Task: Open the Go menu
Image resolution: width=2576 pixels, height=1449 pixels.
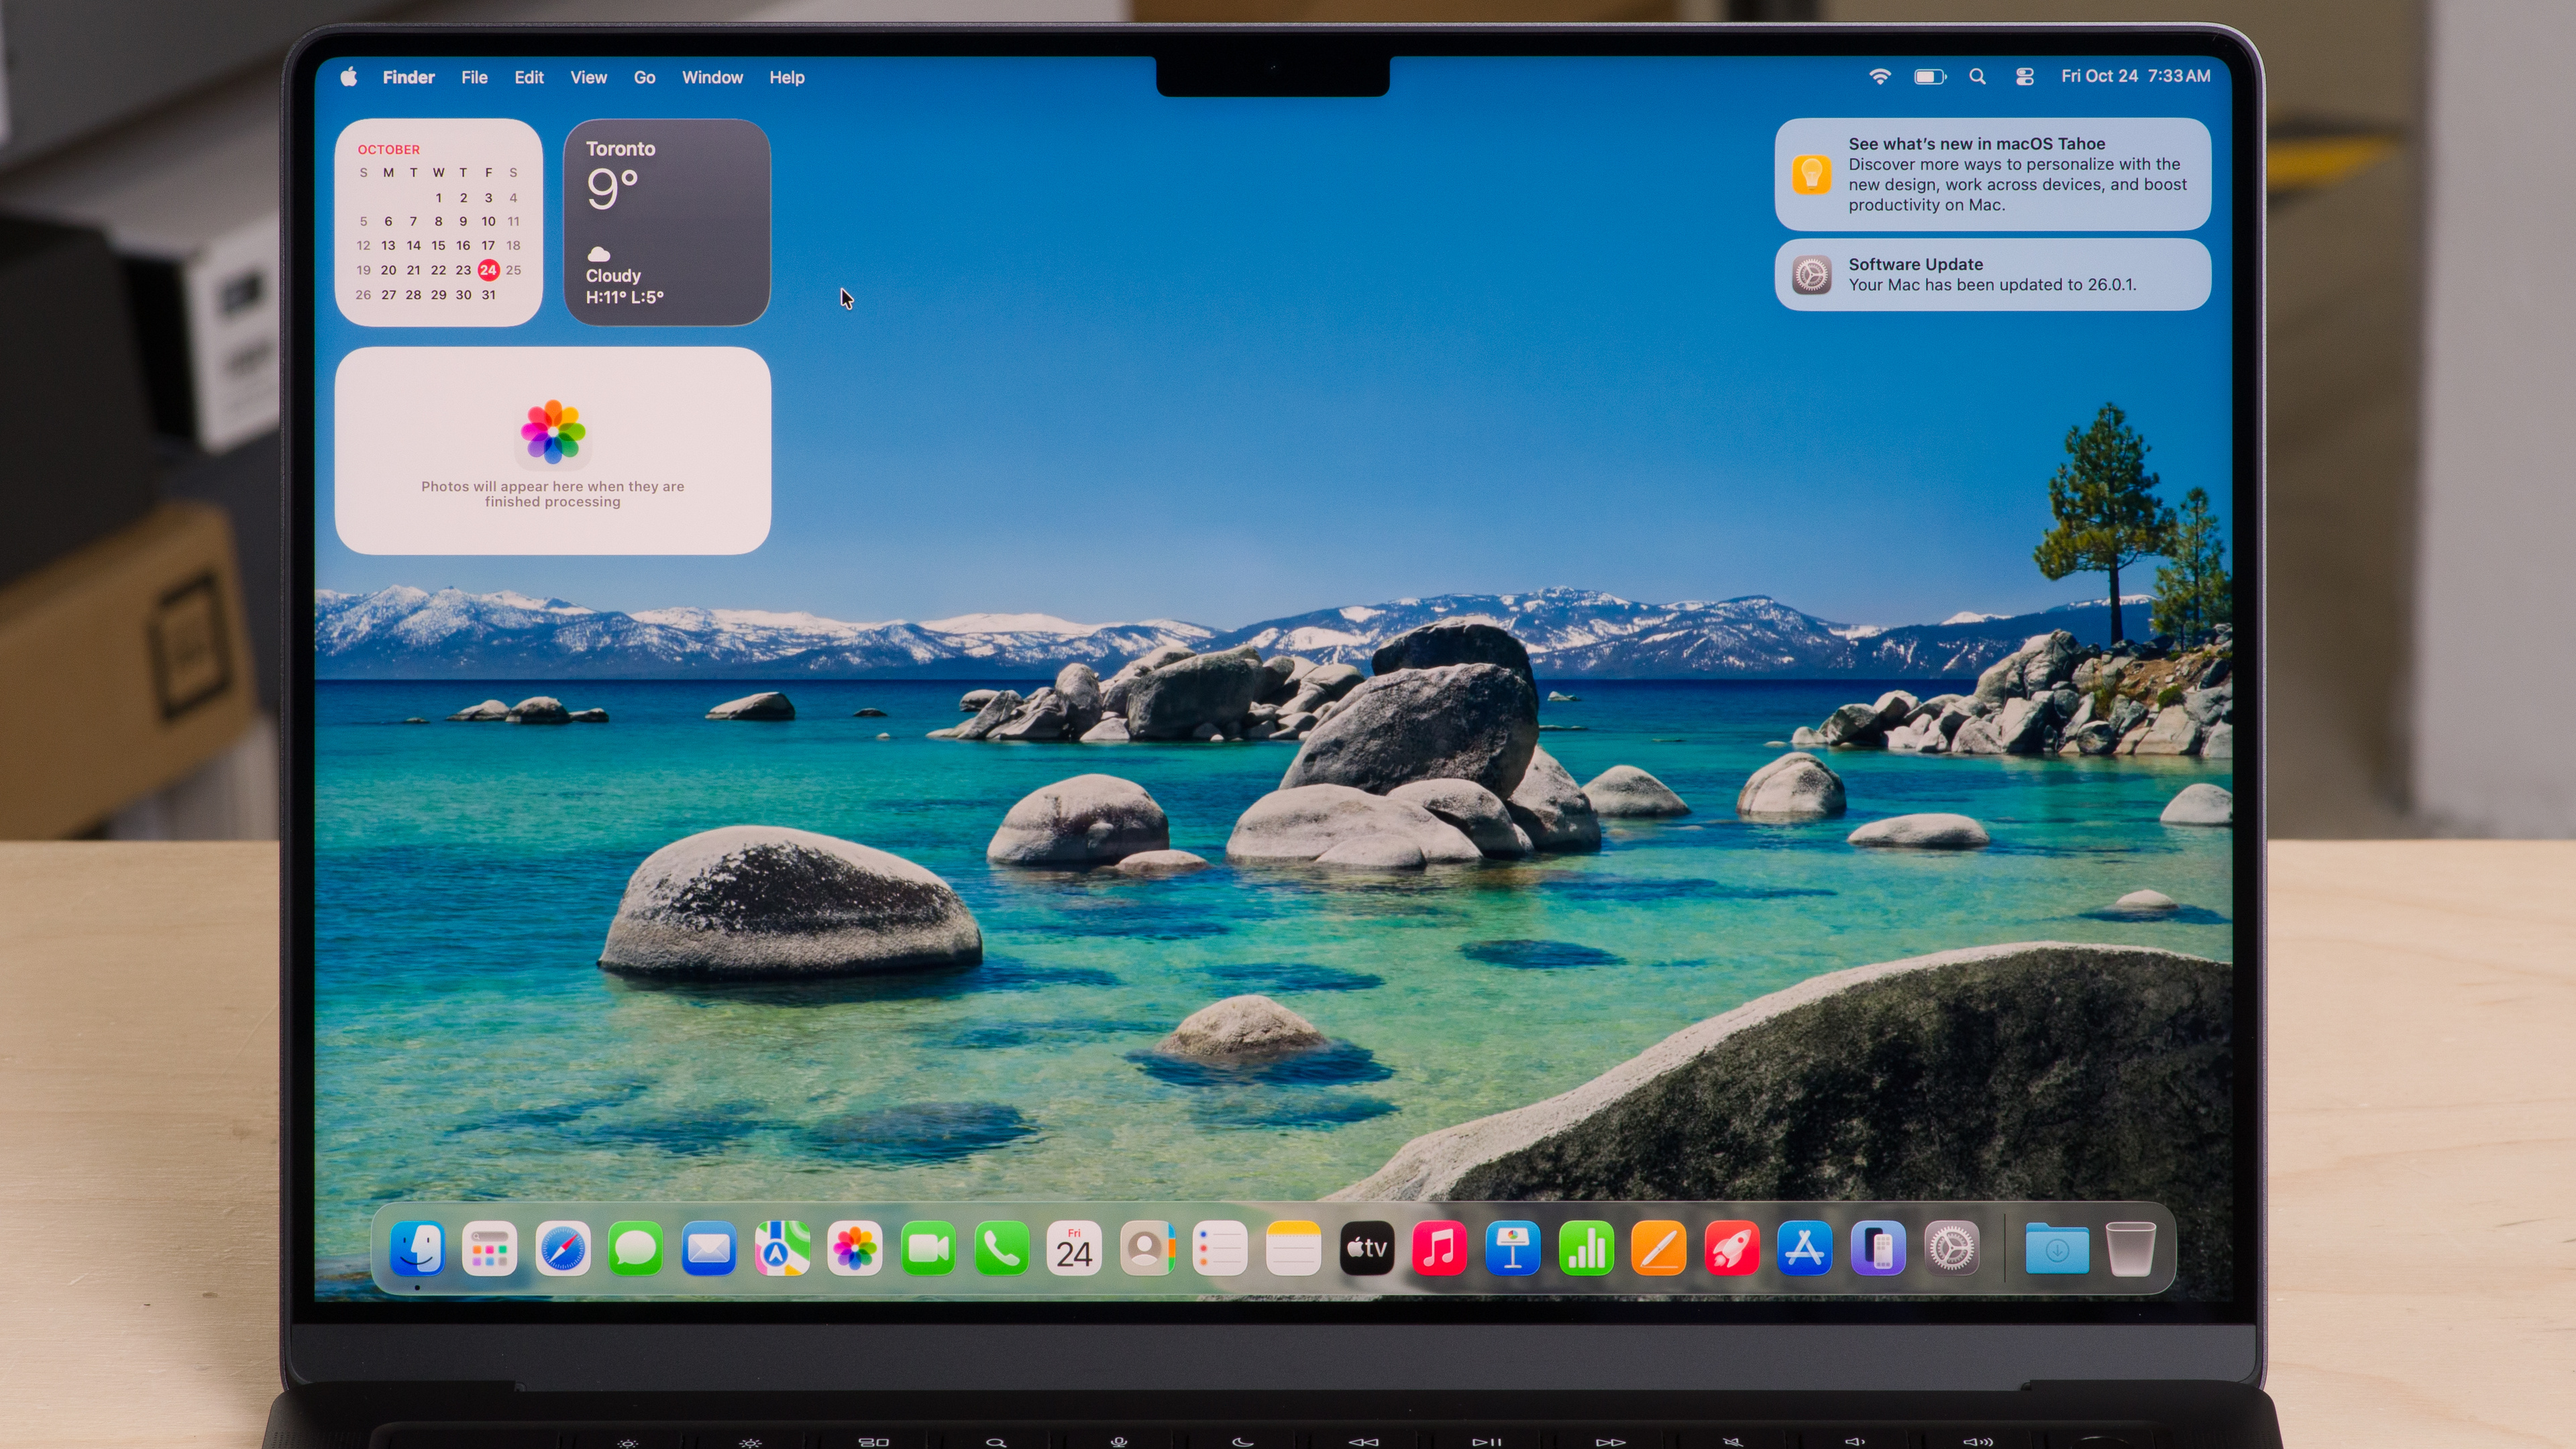Action: point(644,77)
